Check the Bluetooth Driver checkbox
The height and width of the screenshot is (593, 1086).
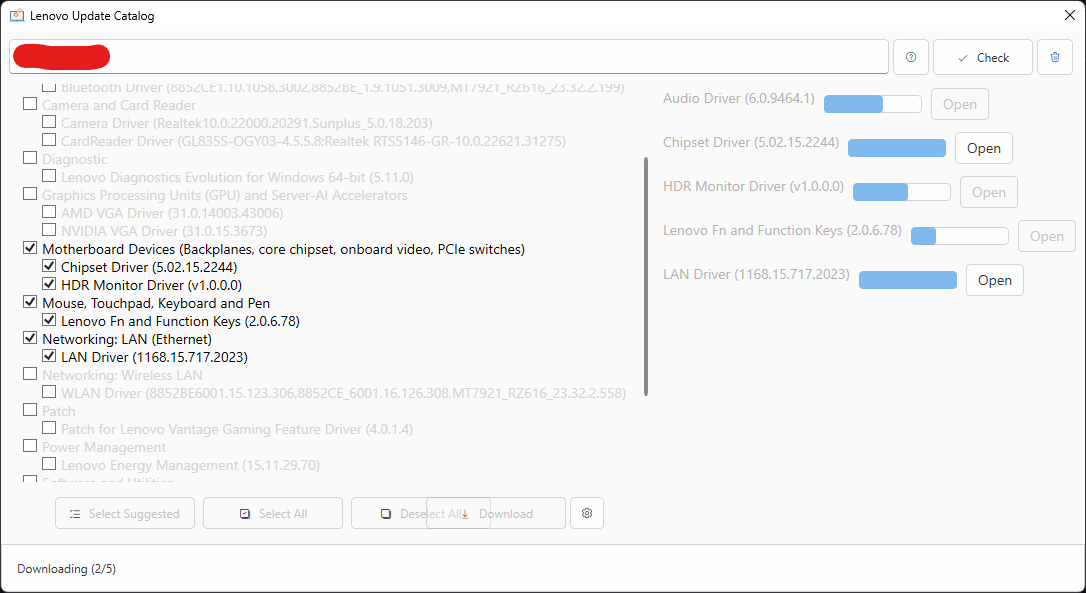click(48, 87)
